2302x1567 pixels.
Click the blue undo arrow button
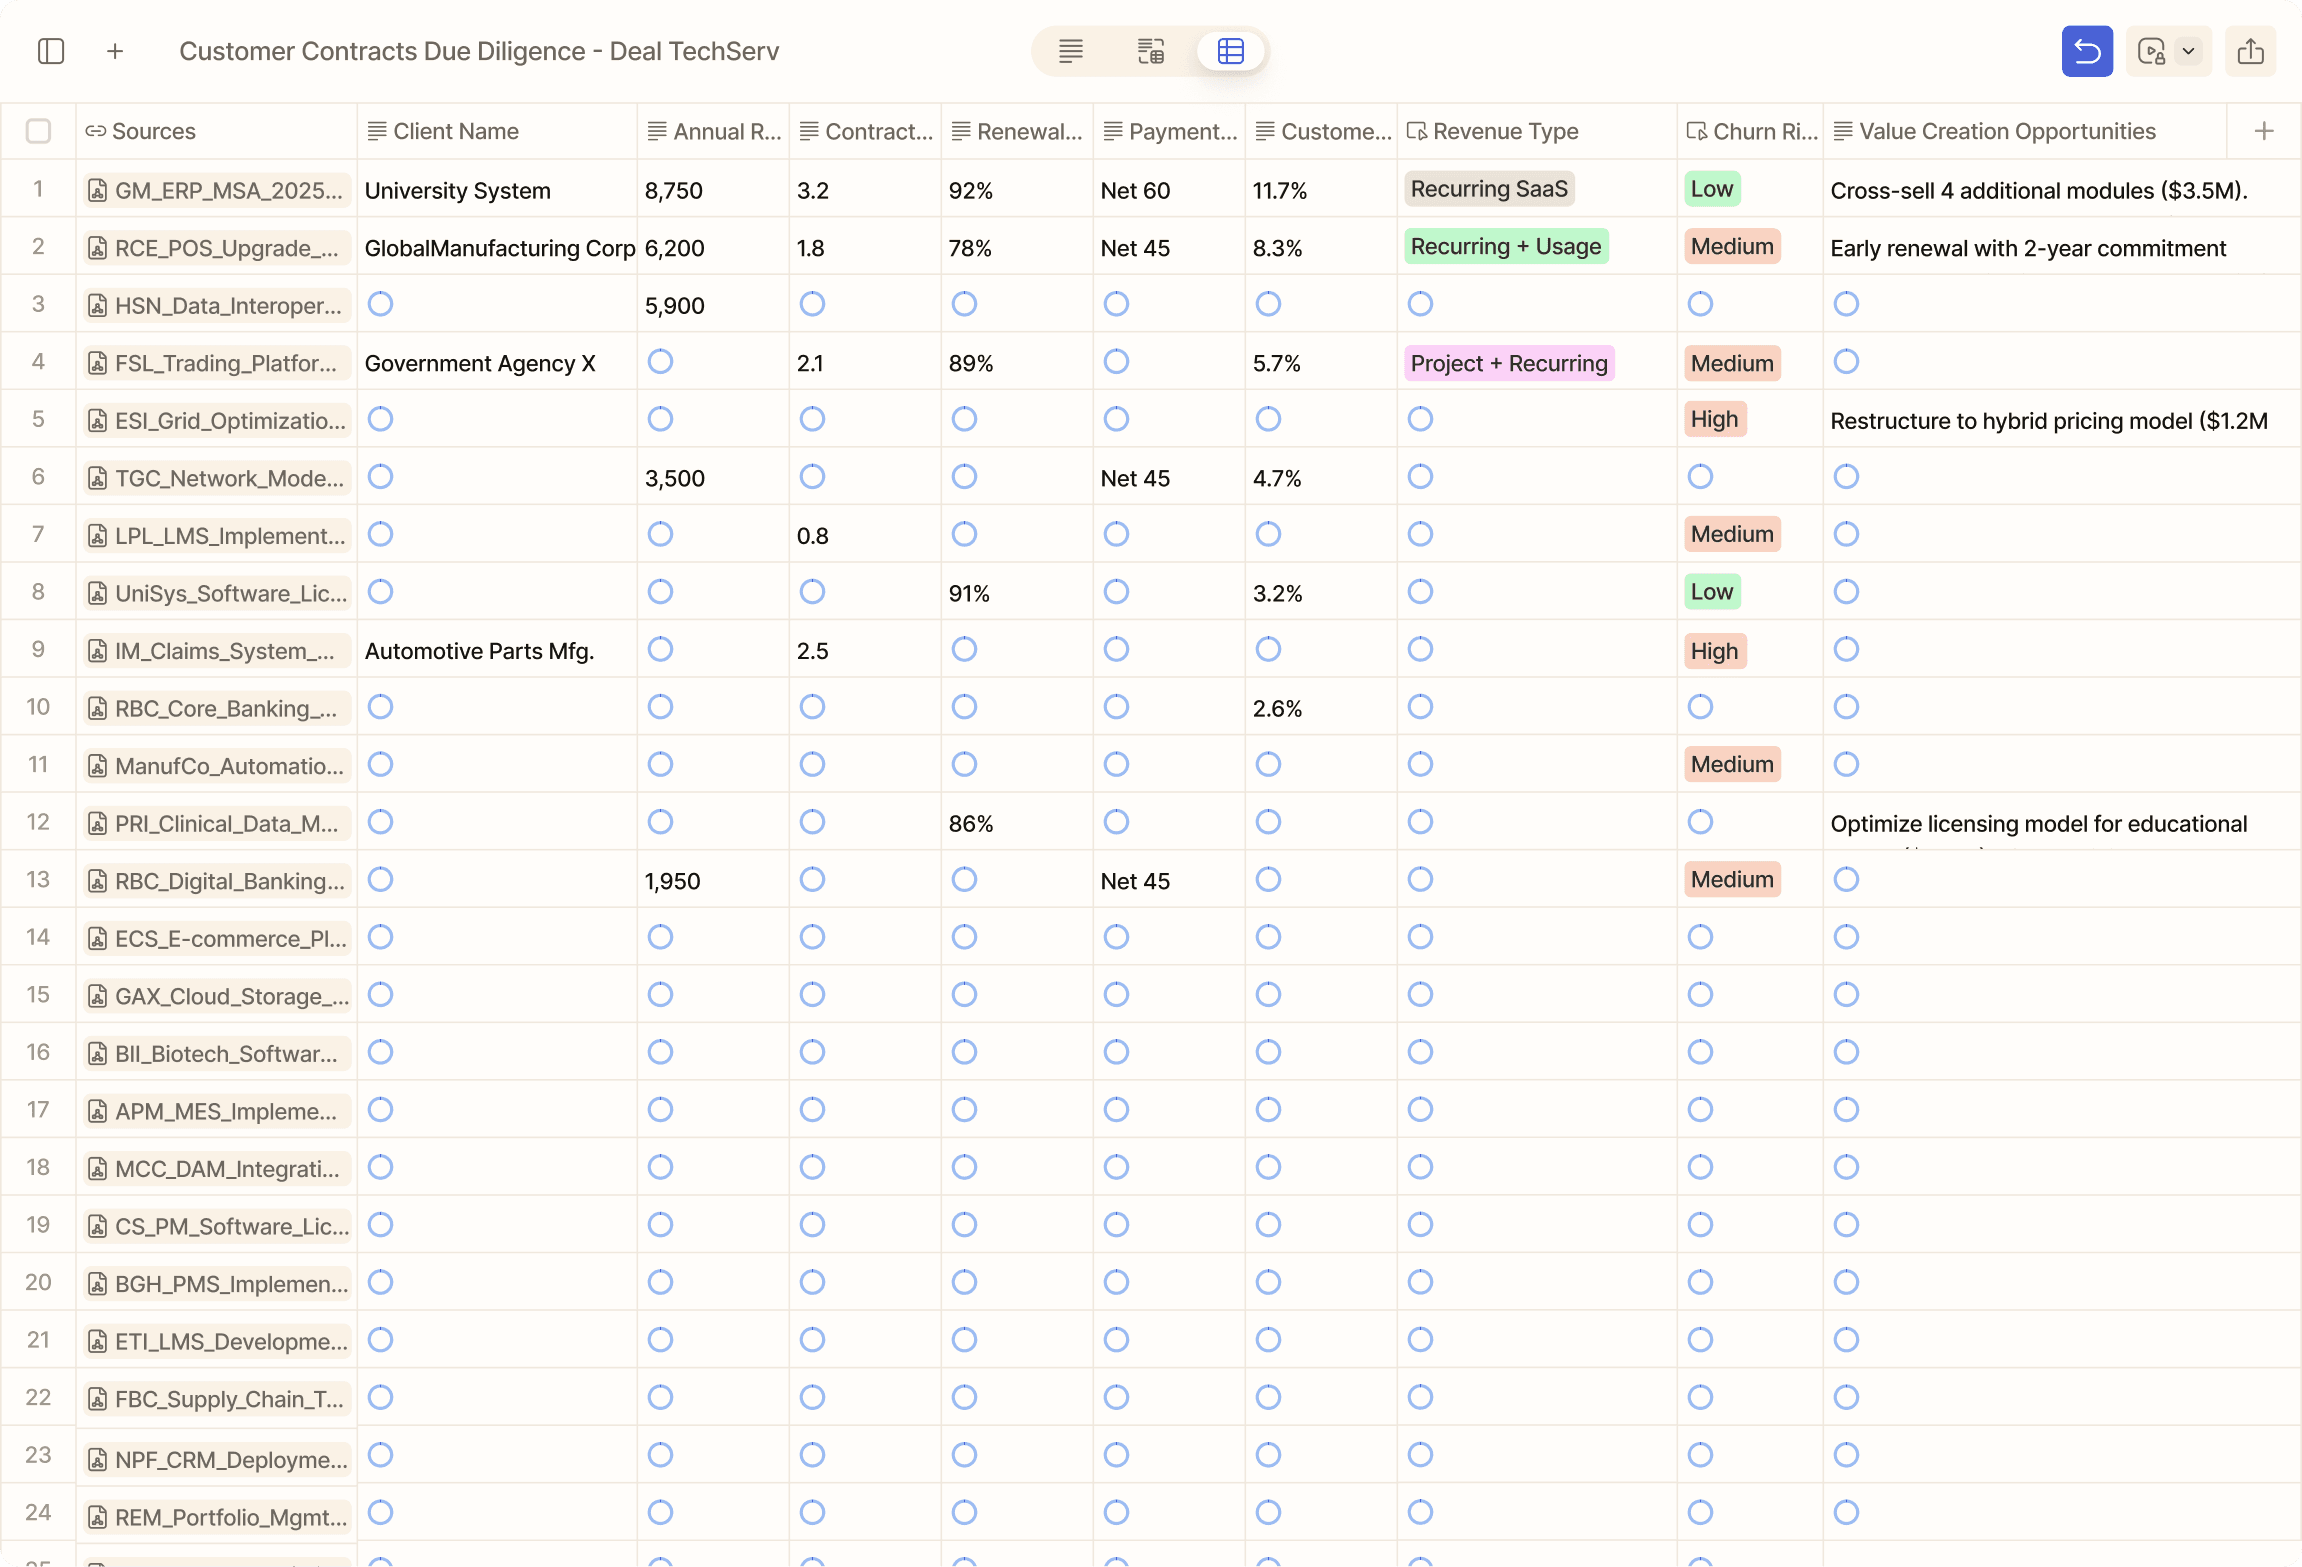(x=2086, y=51)
